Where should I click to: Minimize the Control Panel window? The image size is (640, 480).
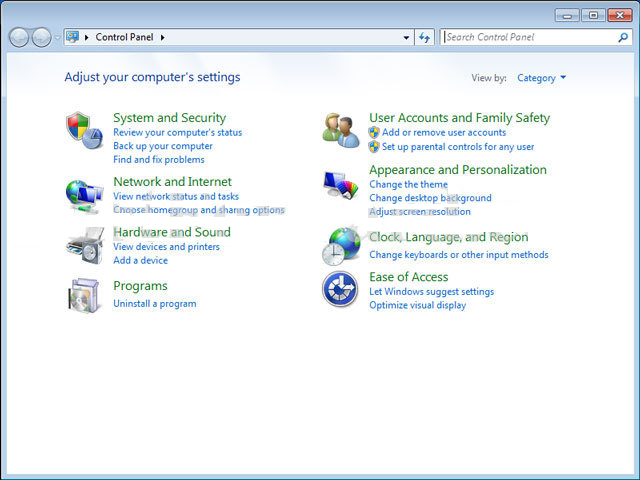567,16
